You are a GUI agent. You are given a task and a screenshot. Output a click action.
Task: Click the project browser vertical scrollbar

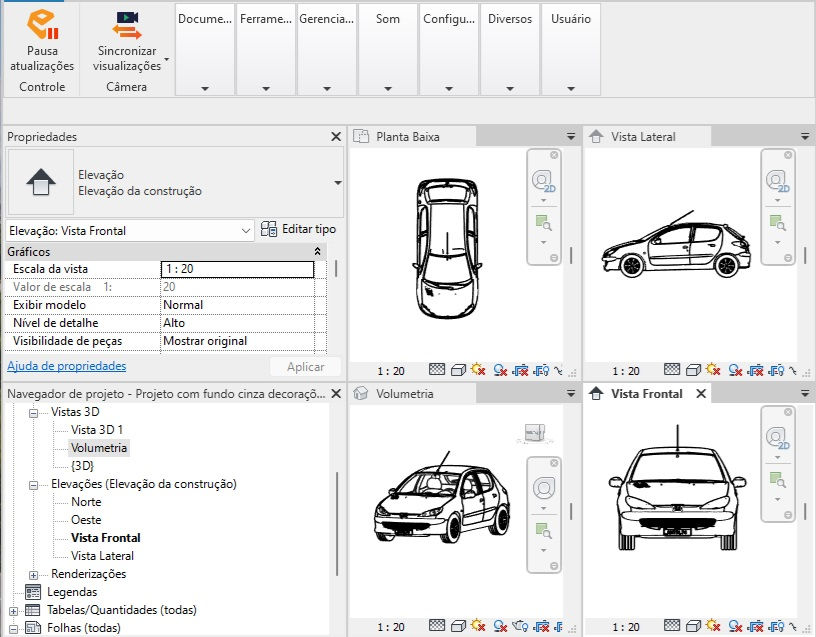coord(337,523)
